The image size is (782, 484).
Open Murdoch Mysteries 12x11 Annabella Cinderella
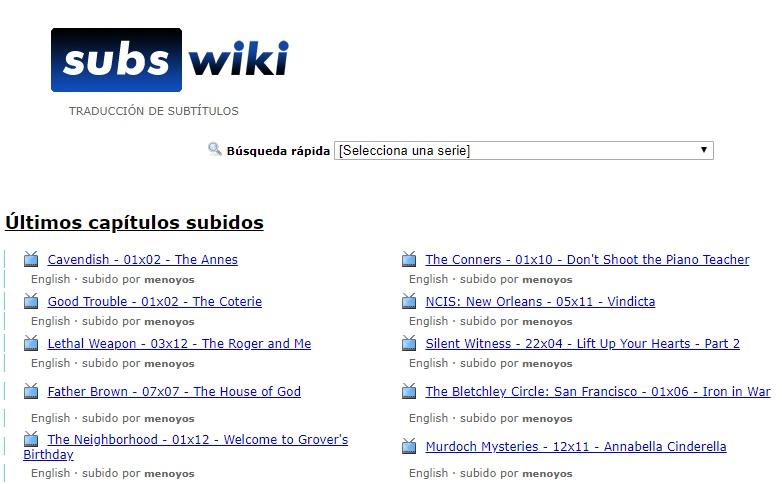[575, 447]
